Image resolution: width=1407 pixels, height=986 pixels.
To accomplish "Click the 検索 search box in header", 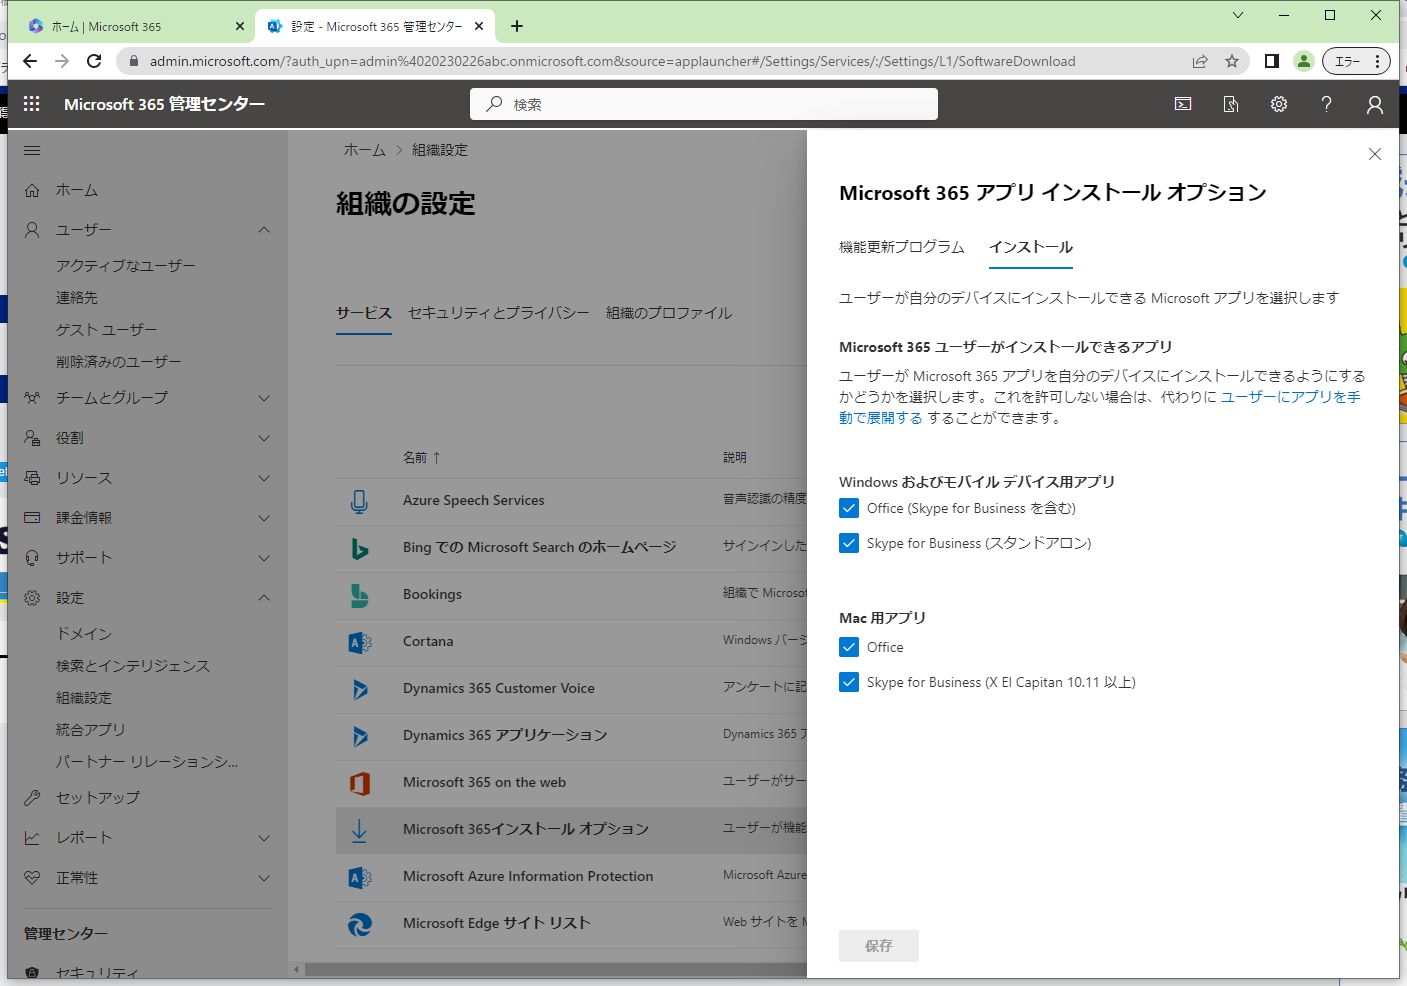I will (x=704, y=104).
